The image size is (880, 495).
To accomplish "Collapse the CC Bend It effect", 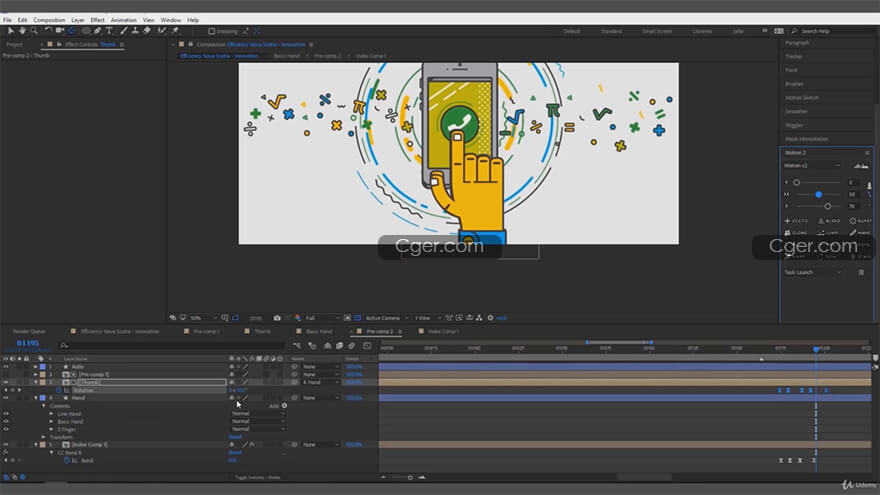I will 52,452.
